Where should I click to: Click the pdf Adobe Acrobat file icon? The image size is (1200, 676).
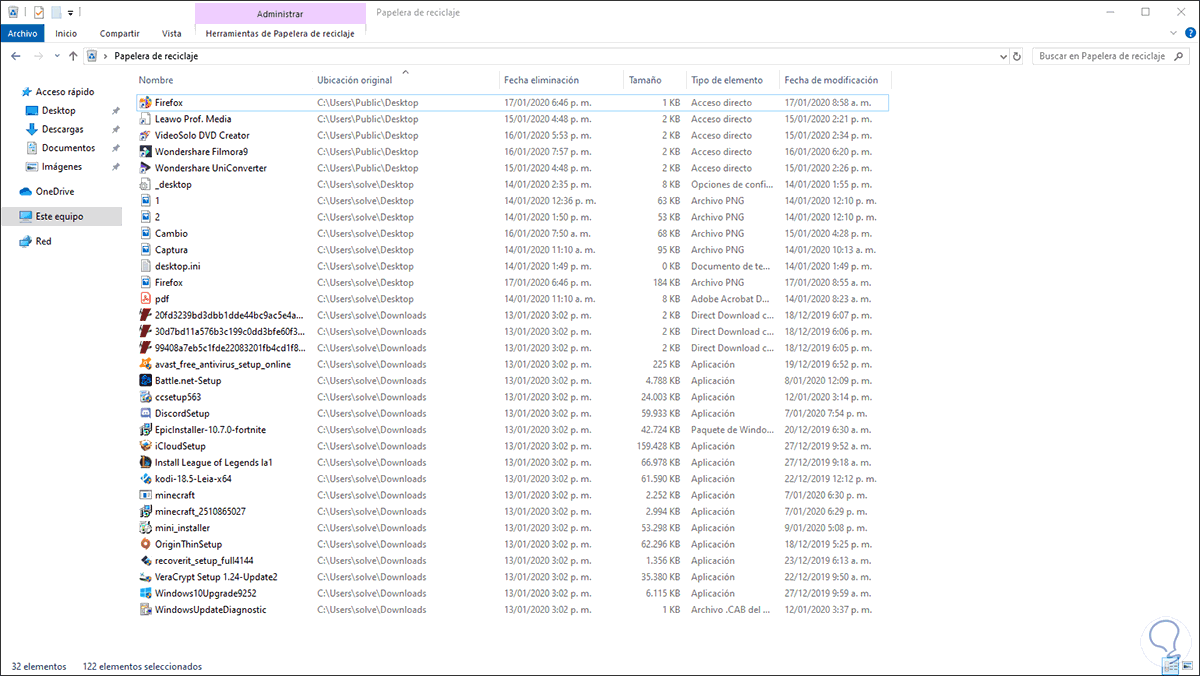pos(145,299)
